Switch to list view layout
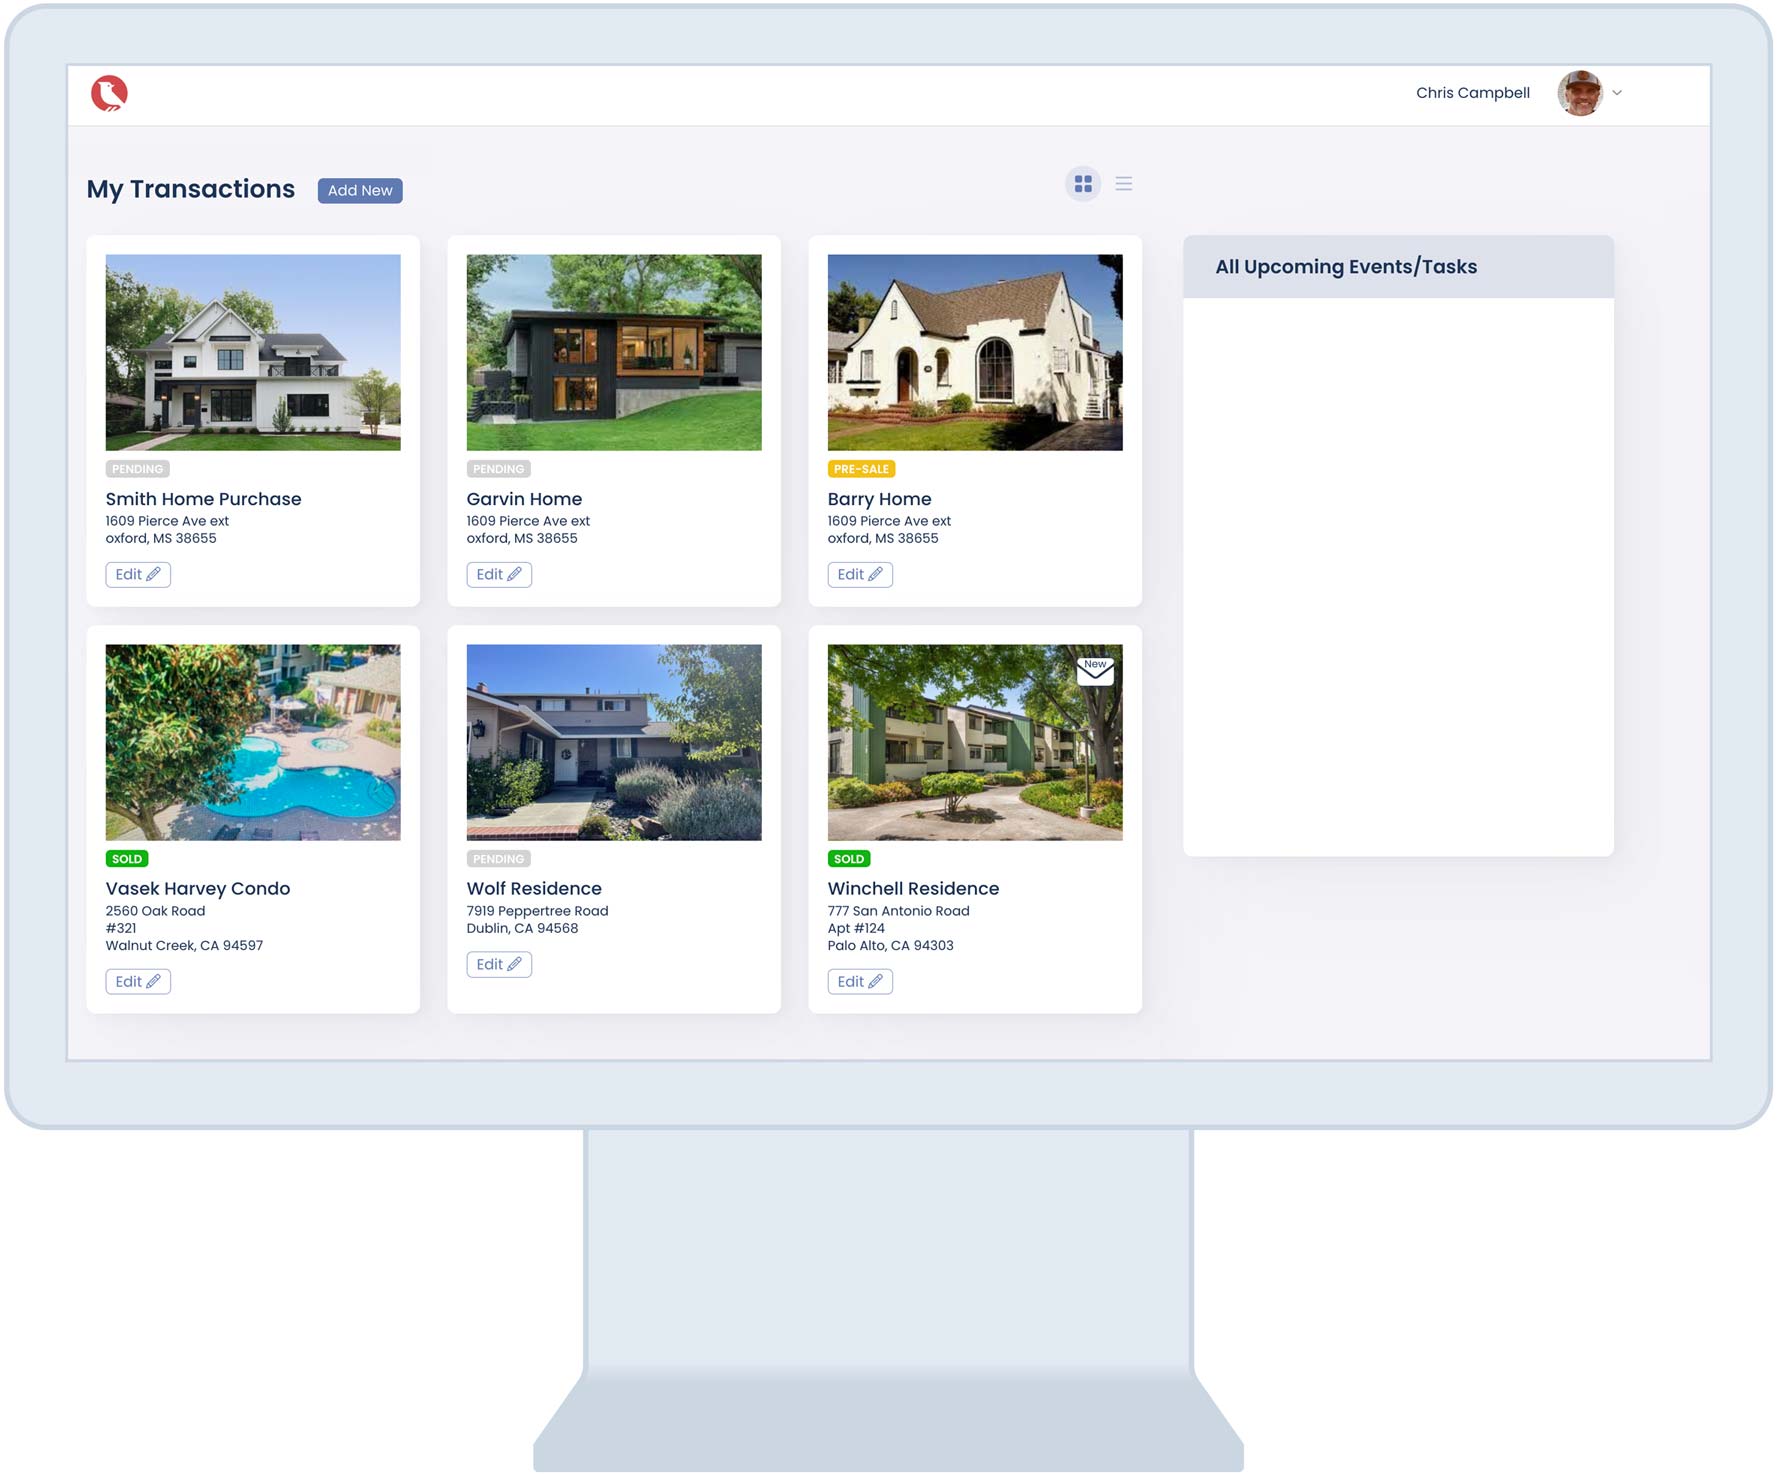 (x=1123, y=184)
